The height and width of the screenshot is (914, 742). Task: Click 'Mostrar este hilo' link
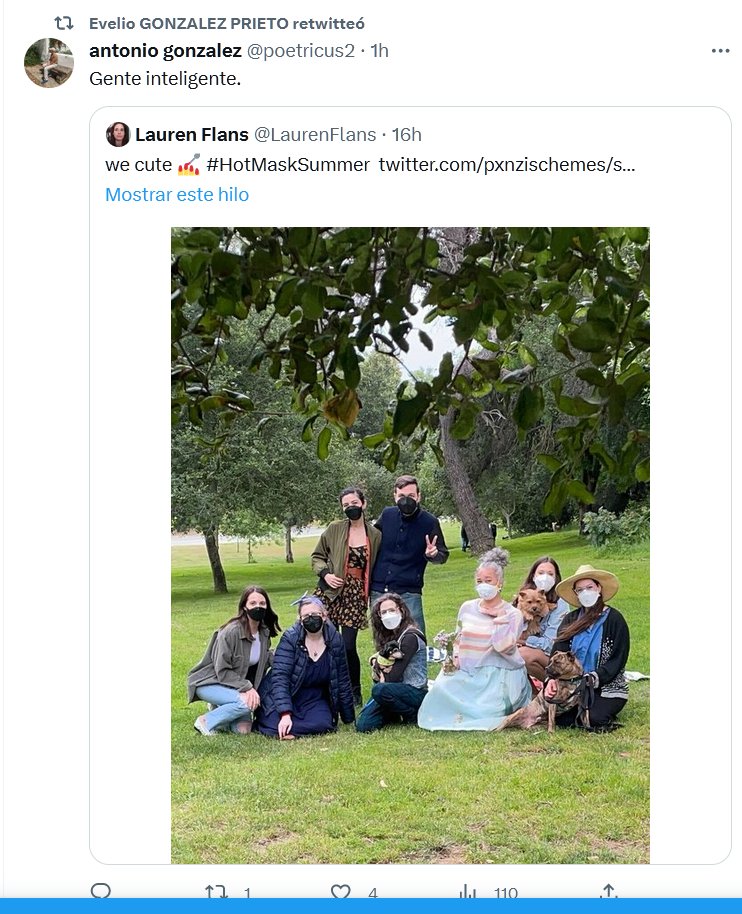tap(177, 195)
